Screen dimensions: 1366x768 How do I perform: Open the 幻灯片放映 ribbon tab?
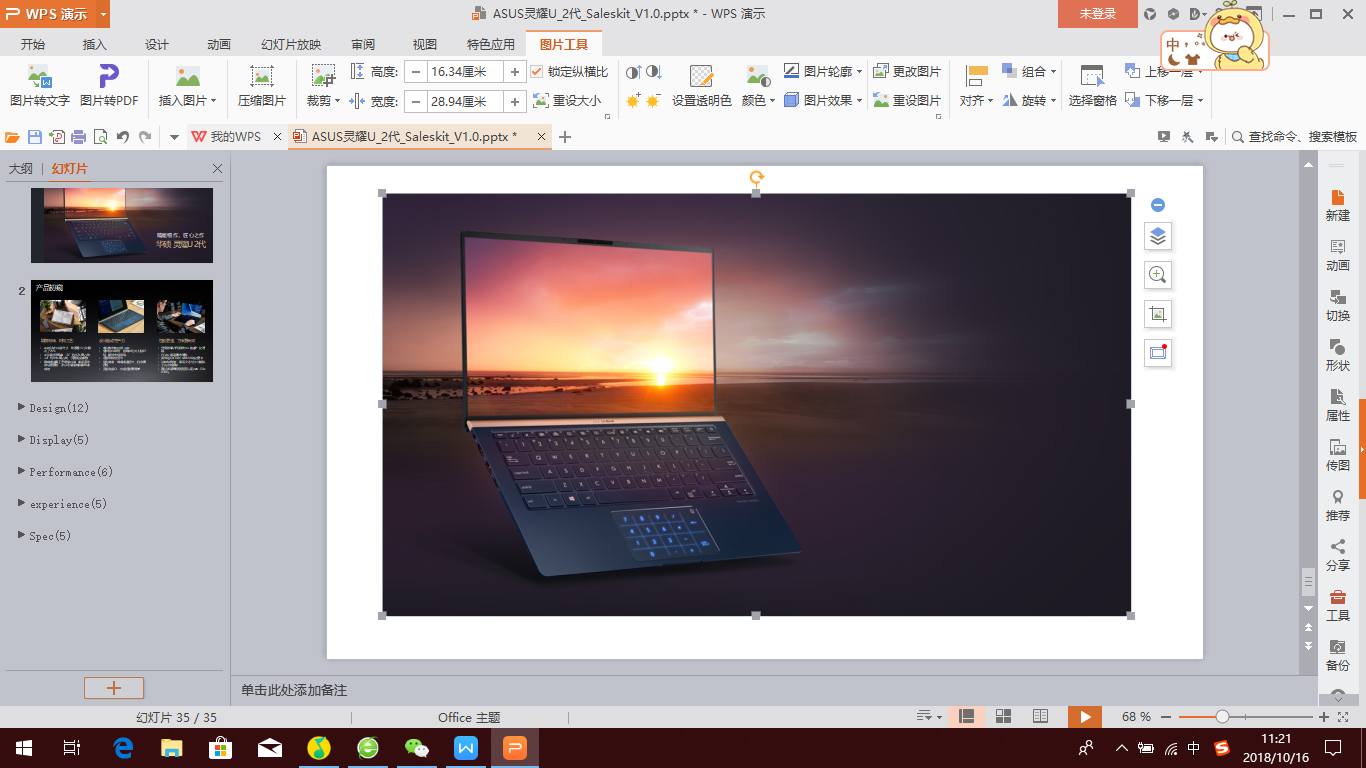click(x=291, y=45)
